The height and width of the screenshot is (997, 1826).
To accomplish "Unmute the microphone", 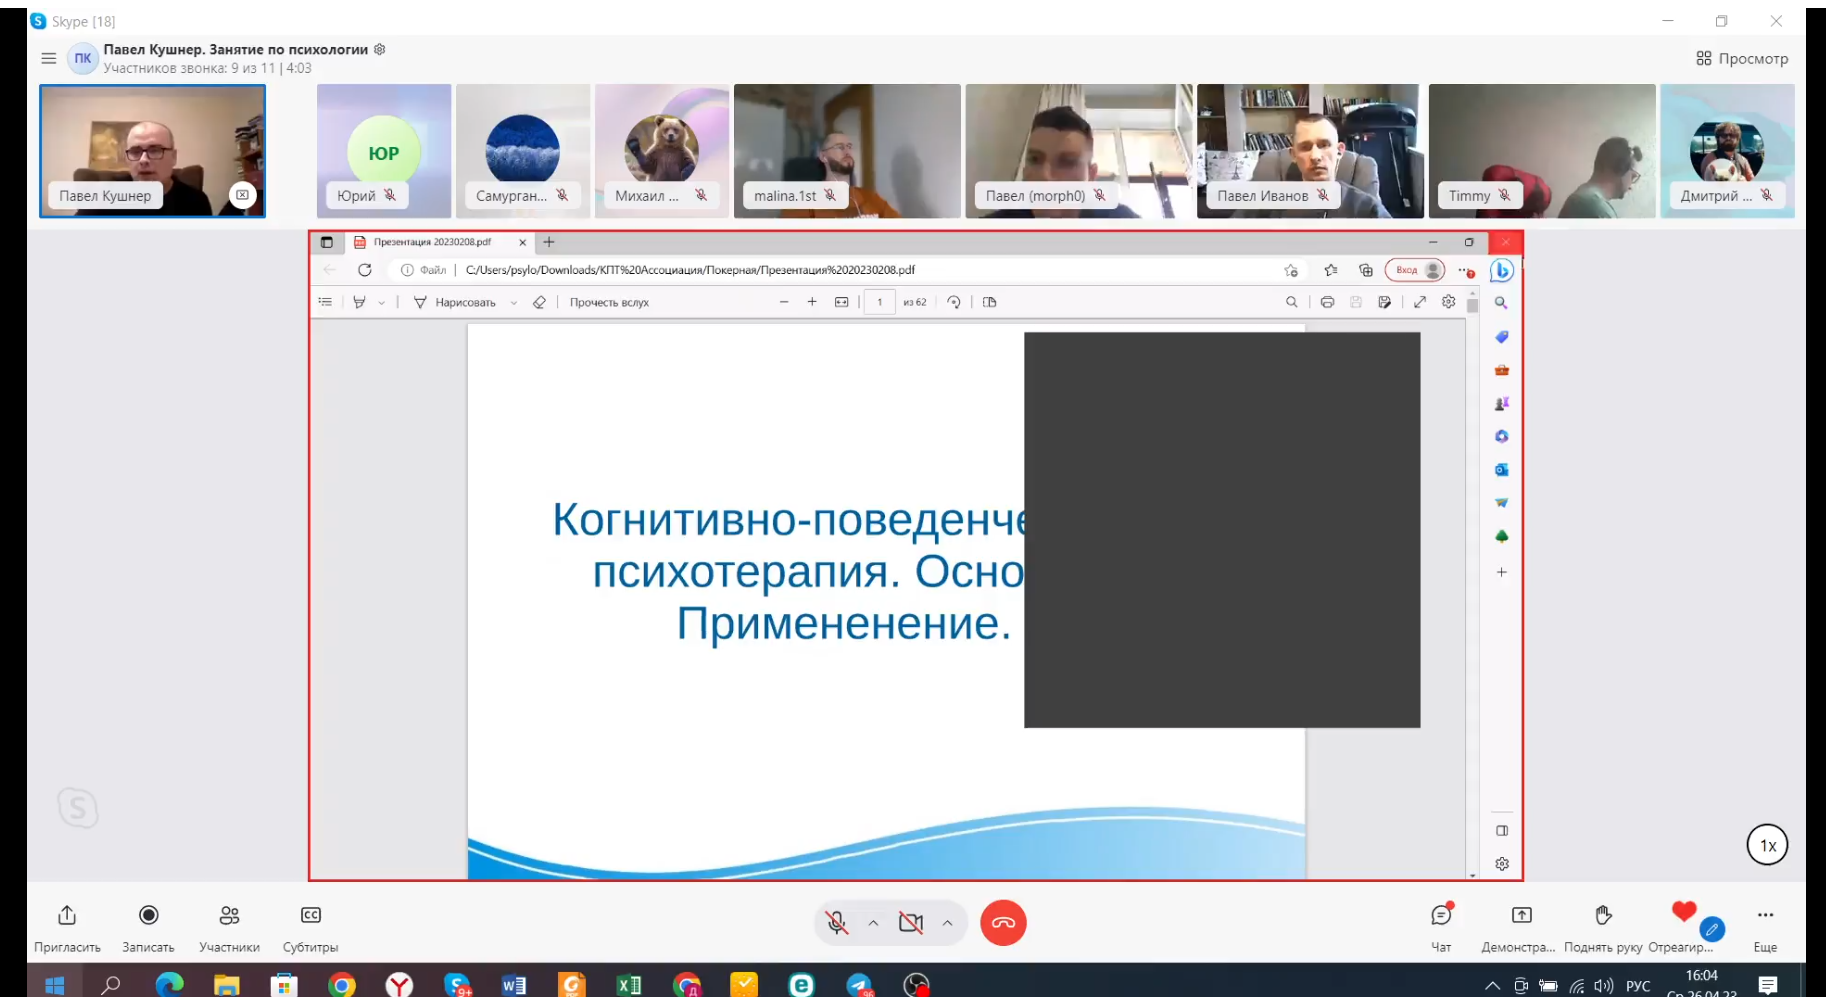I will click(838, 923).
